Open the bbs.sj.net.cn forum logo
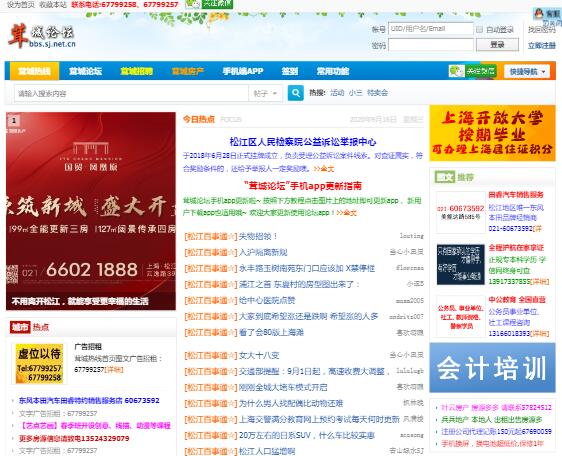 click(42, 36)
